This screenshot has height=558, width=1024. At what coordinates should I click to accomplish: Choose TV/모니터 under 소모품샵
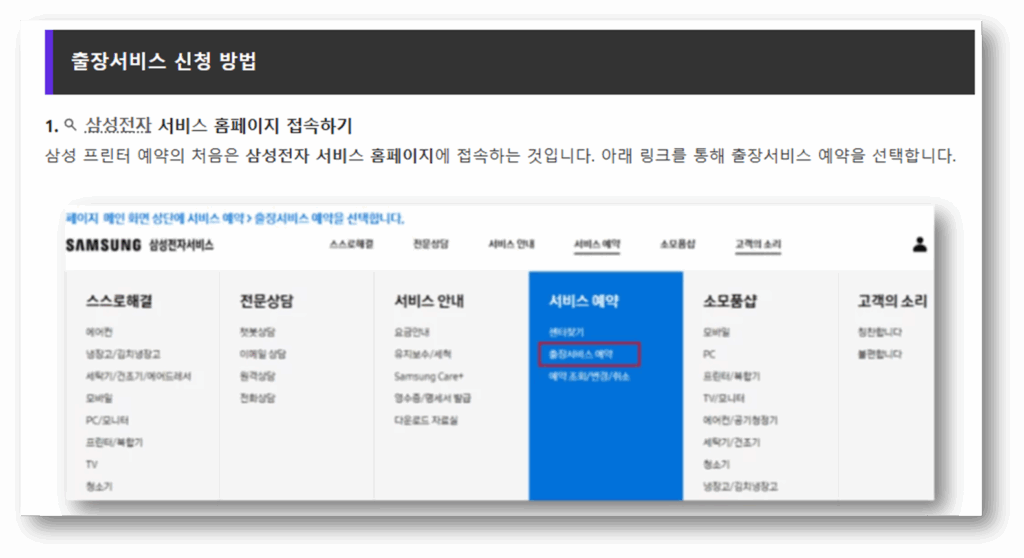(x=724, y=398)
